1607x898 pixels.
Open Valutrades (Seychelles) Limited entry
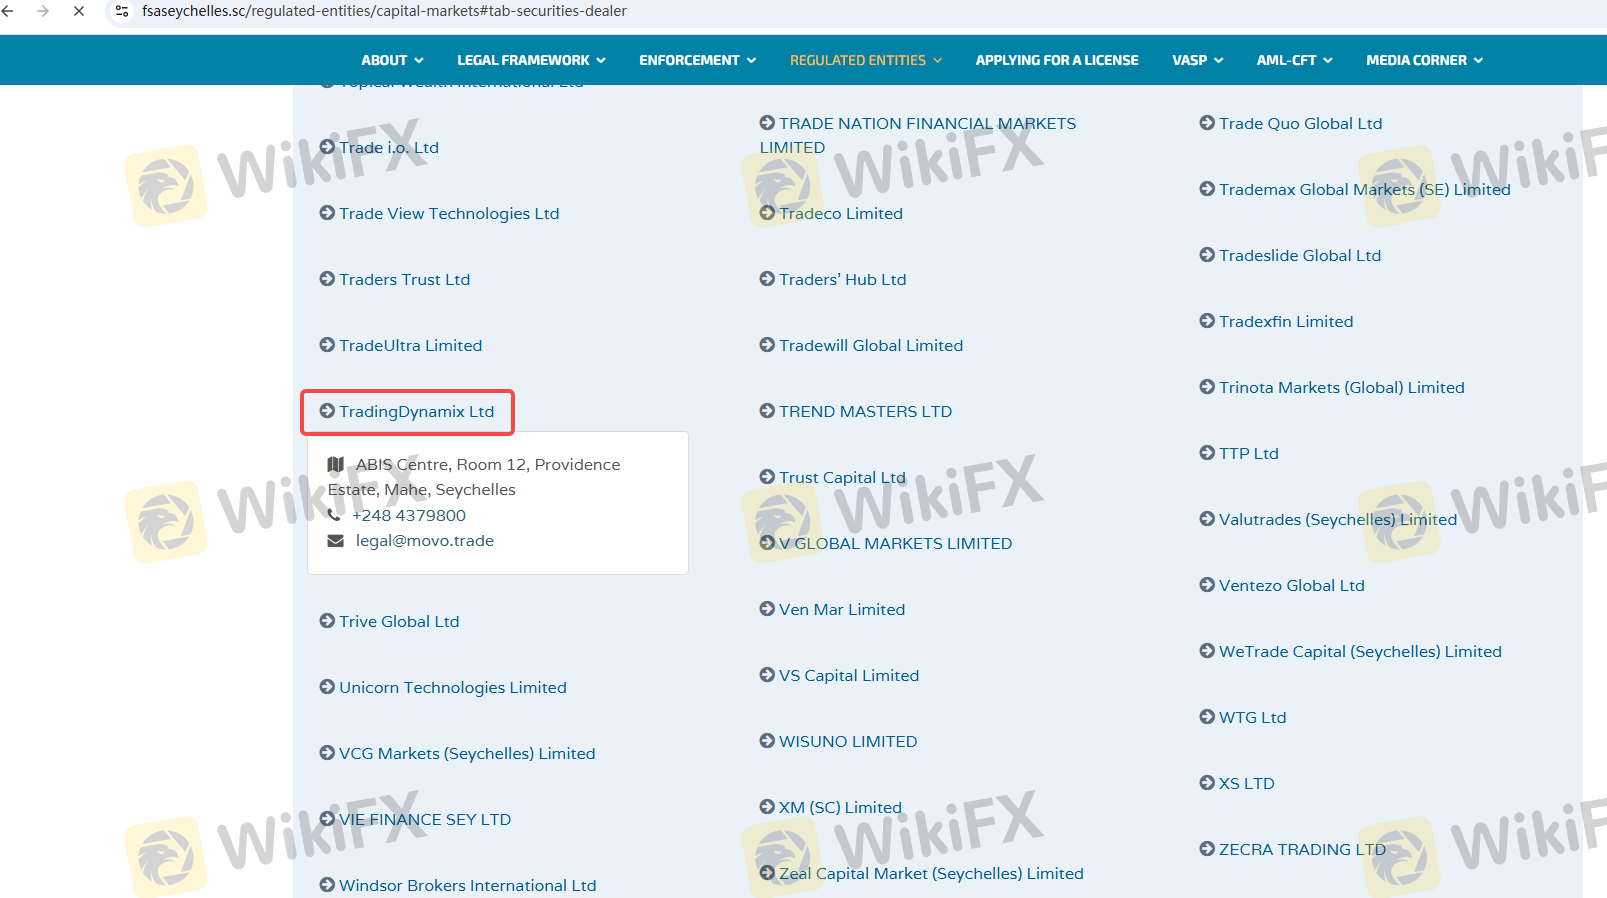[1338, 519]
